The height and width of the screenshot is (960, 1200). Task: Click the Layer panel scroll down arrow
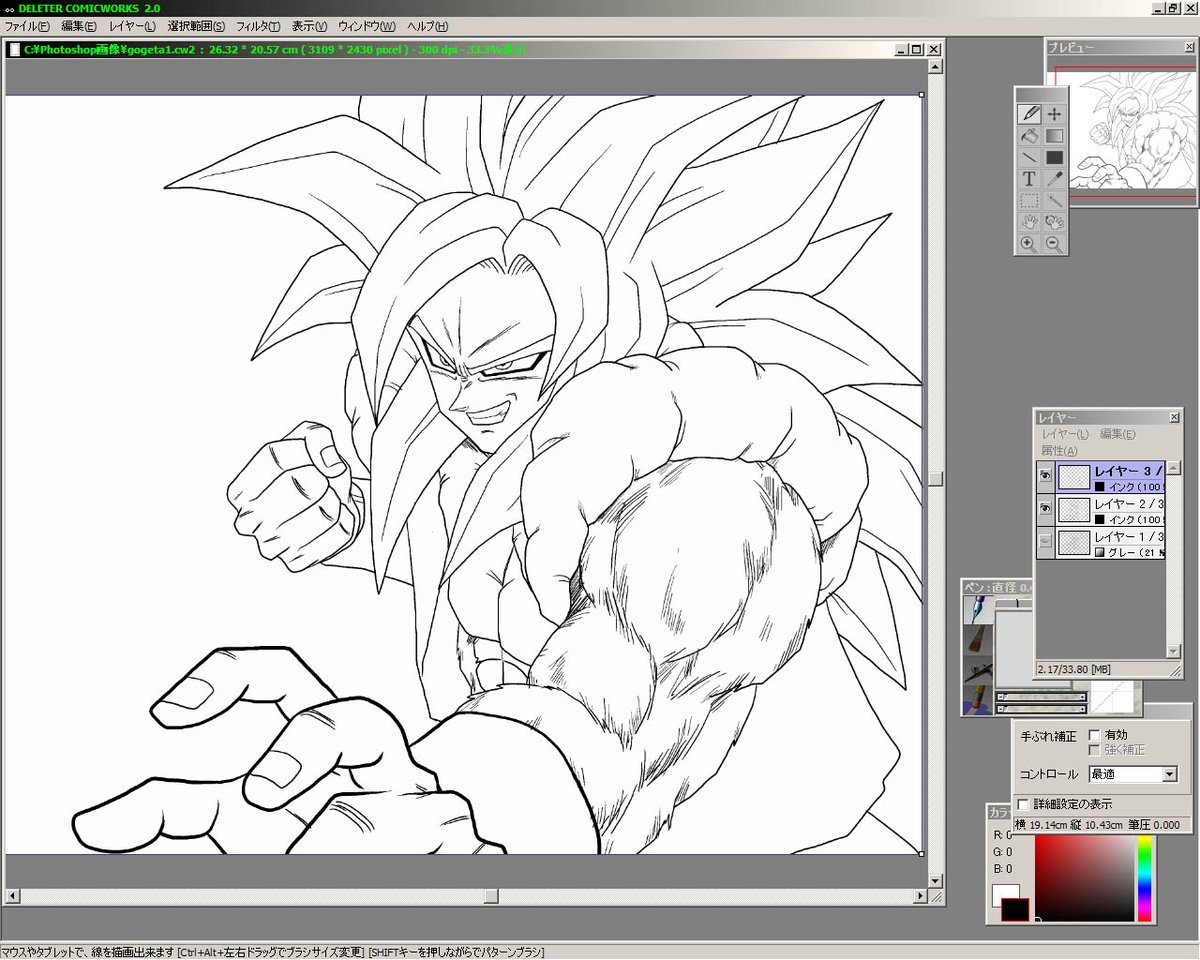click(x=1173, y=651)
